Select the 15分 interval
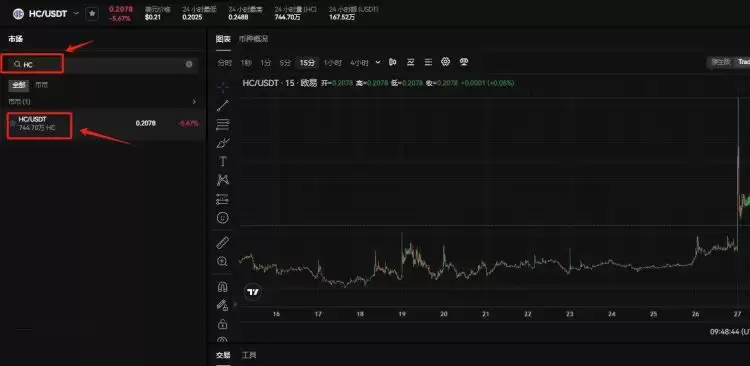 click(308, 63)
